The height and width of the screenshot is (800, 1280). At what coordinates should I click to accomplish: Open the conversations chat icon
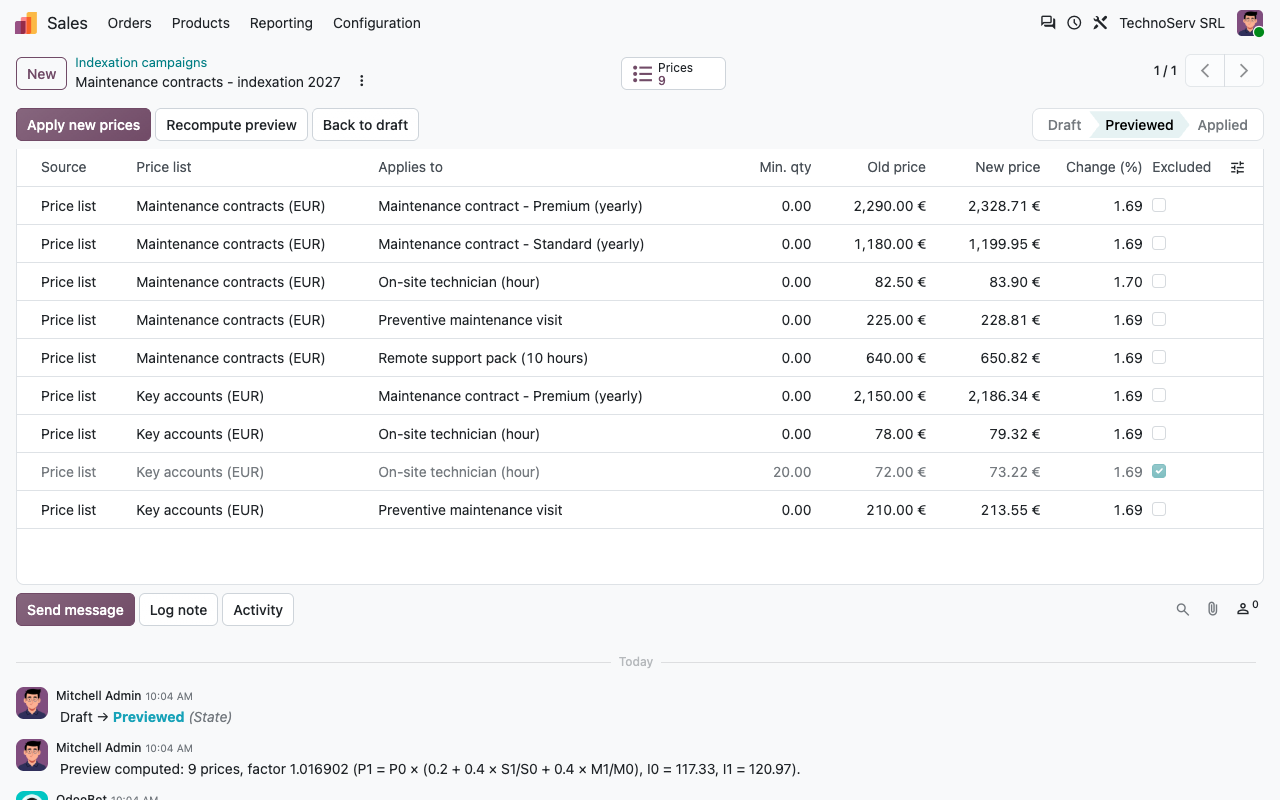pos(1048,23)
